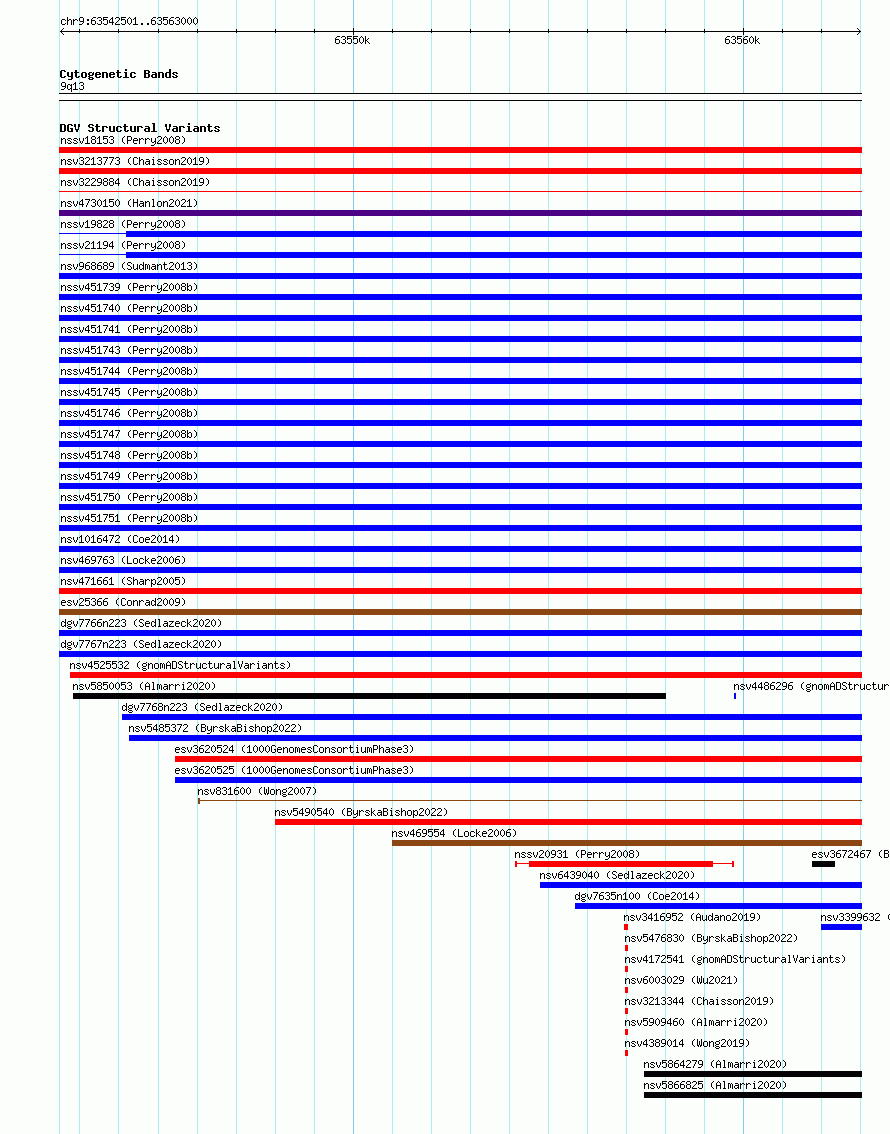Select nssv451740 (Perry2008b) label
This screenshot has height=1134, width=890.
click(129, 308)
